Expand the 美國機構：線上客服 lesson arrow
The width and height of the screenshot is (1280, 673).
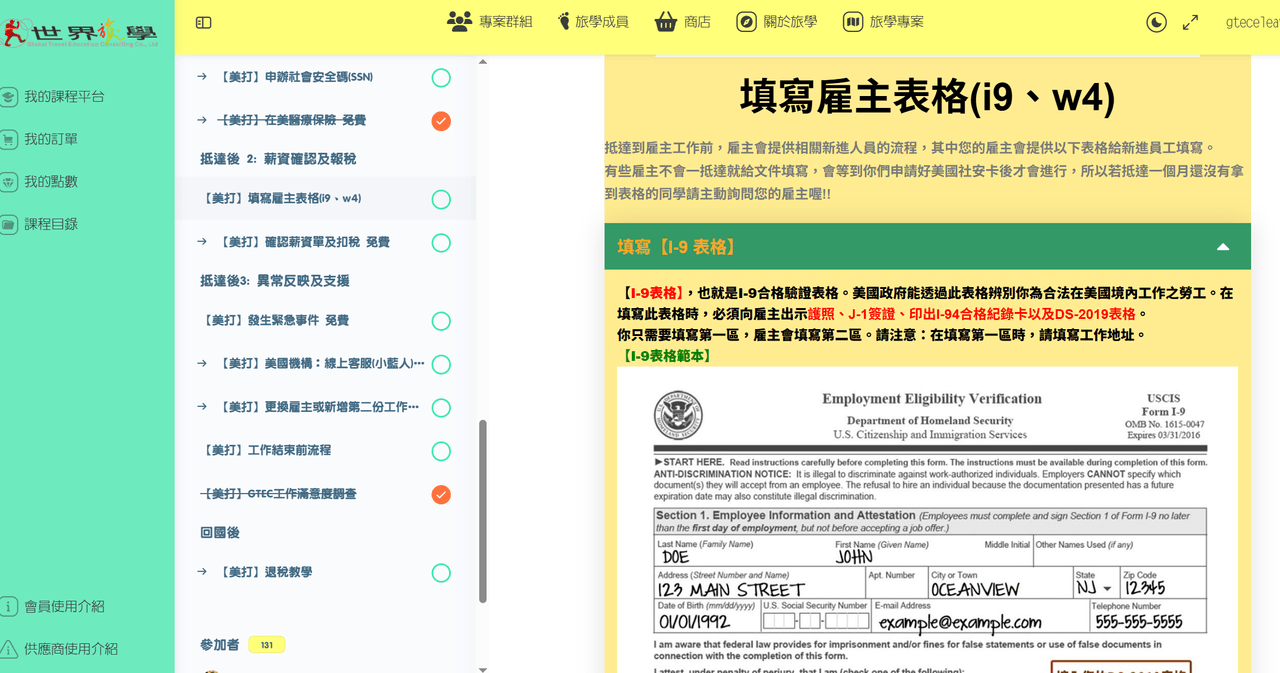click(202, 364)
